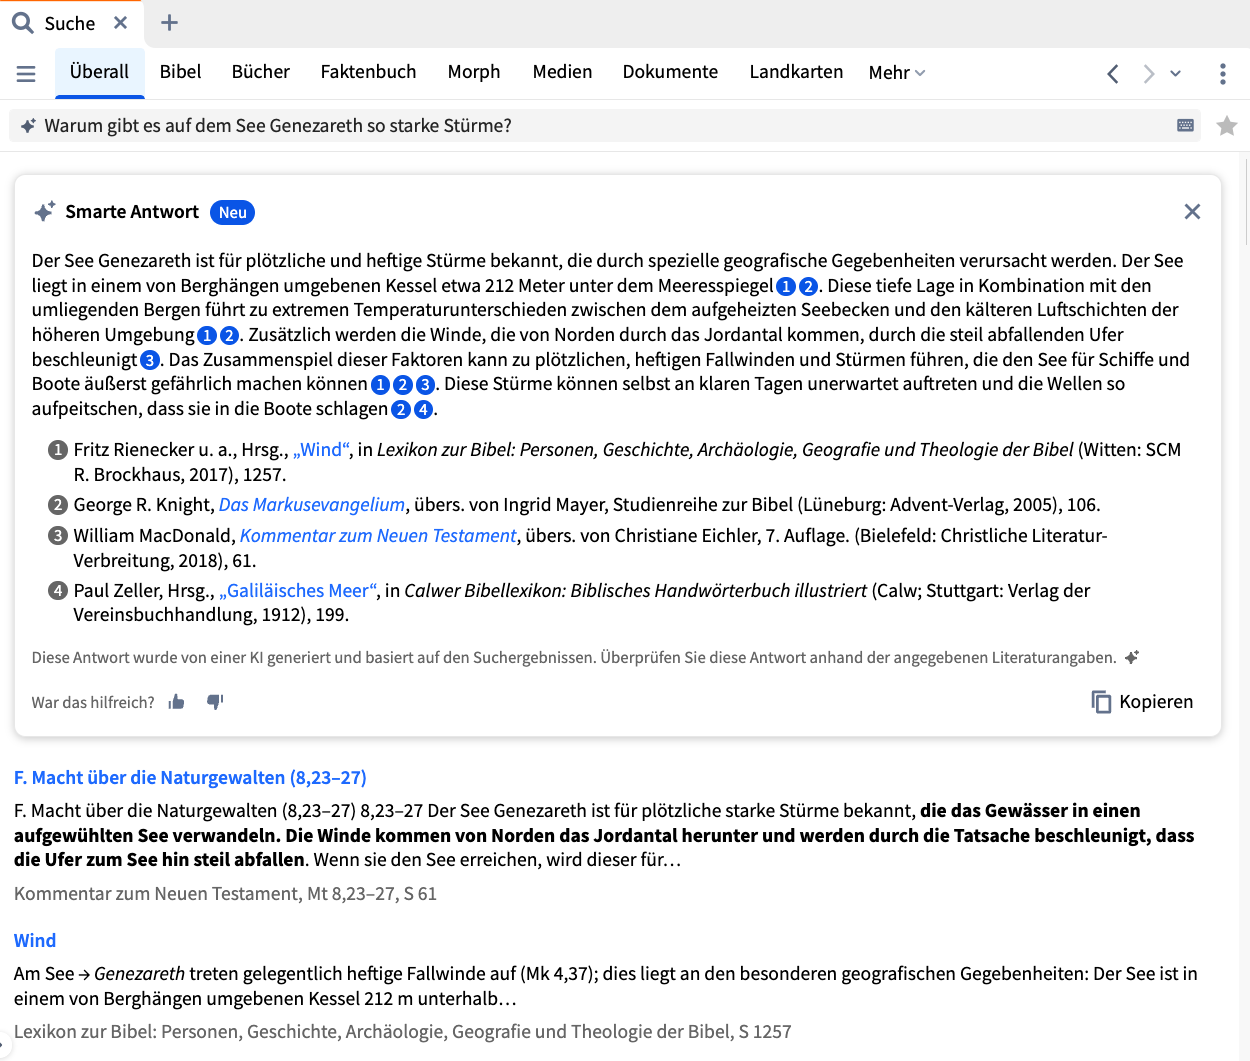The height and width of the screenshot is (1061, 1250).
Task: Favorite this search with the star icon
Action: click(1227, 126)
